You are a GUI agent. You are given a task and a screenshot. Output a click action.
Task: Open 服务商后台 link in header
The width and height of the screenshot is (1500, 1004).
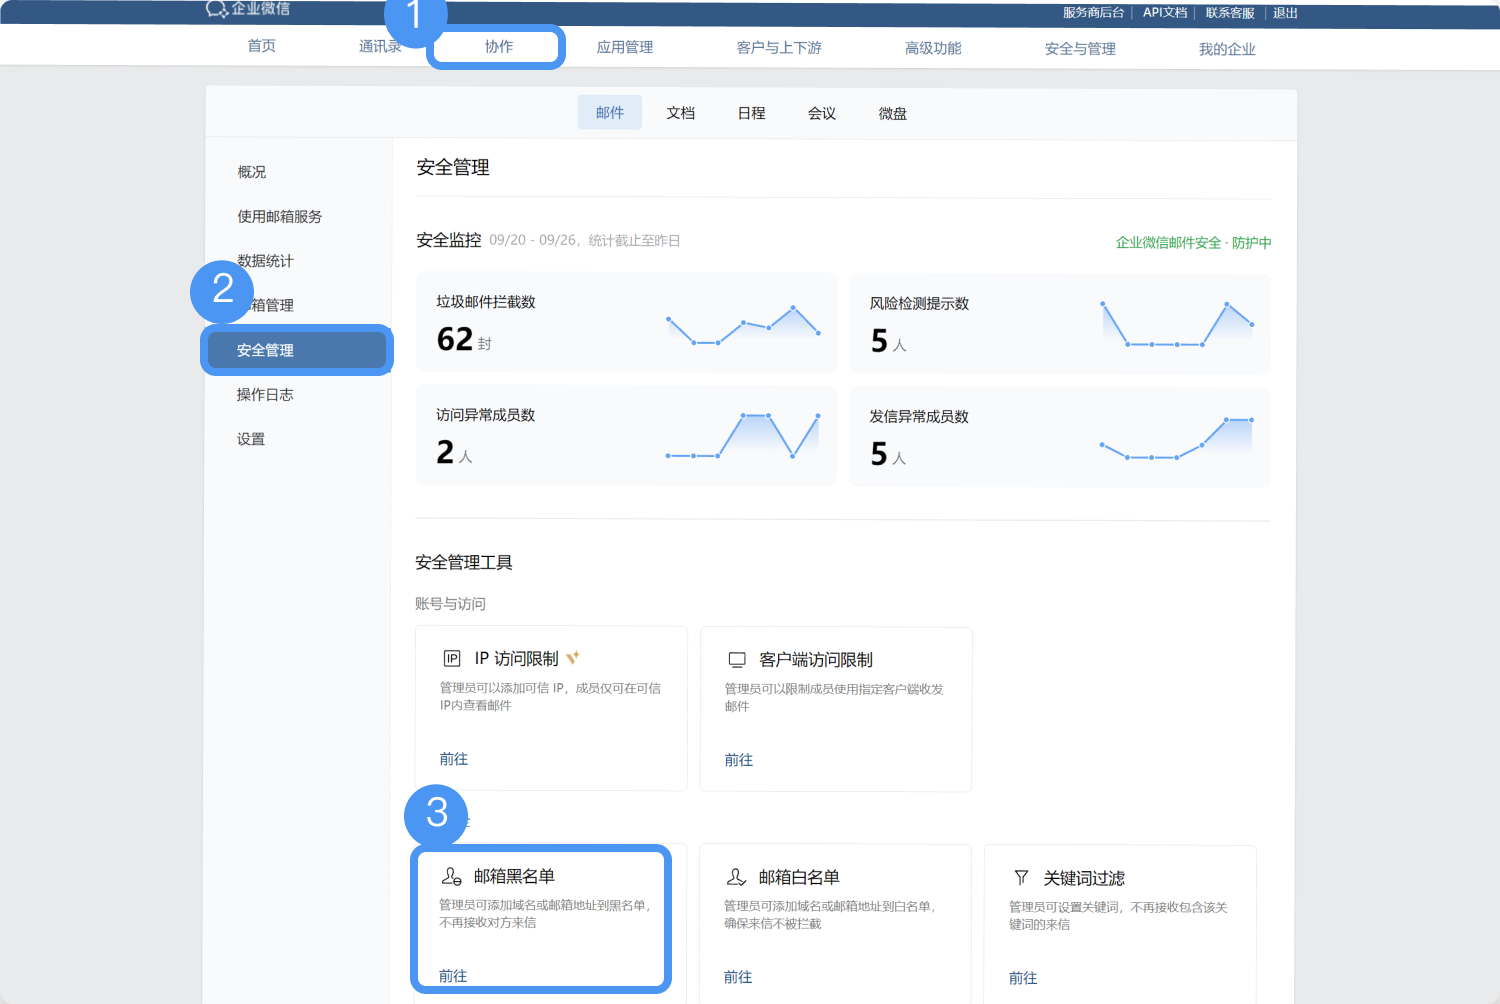[1094, 13]
